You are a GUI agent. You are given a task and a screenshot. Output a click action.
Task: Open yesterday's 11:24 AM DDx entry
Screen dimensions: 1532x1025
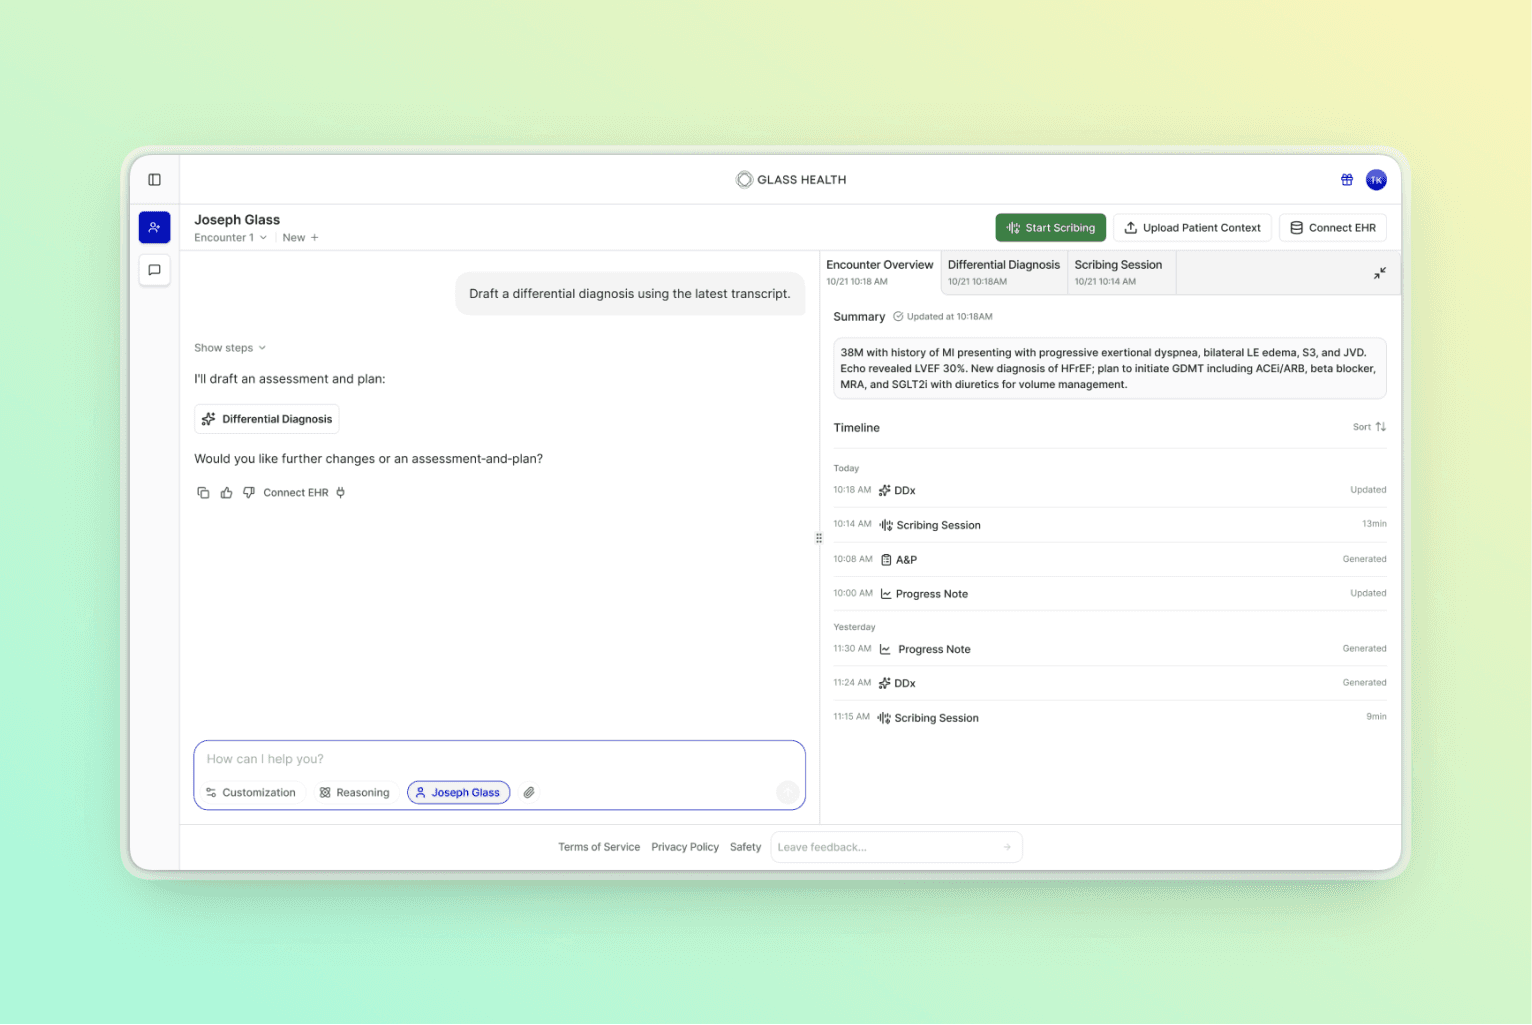(x=1109, y=684)
